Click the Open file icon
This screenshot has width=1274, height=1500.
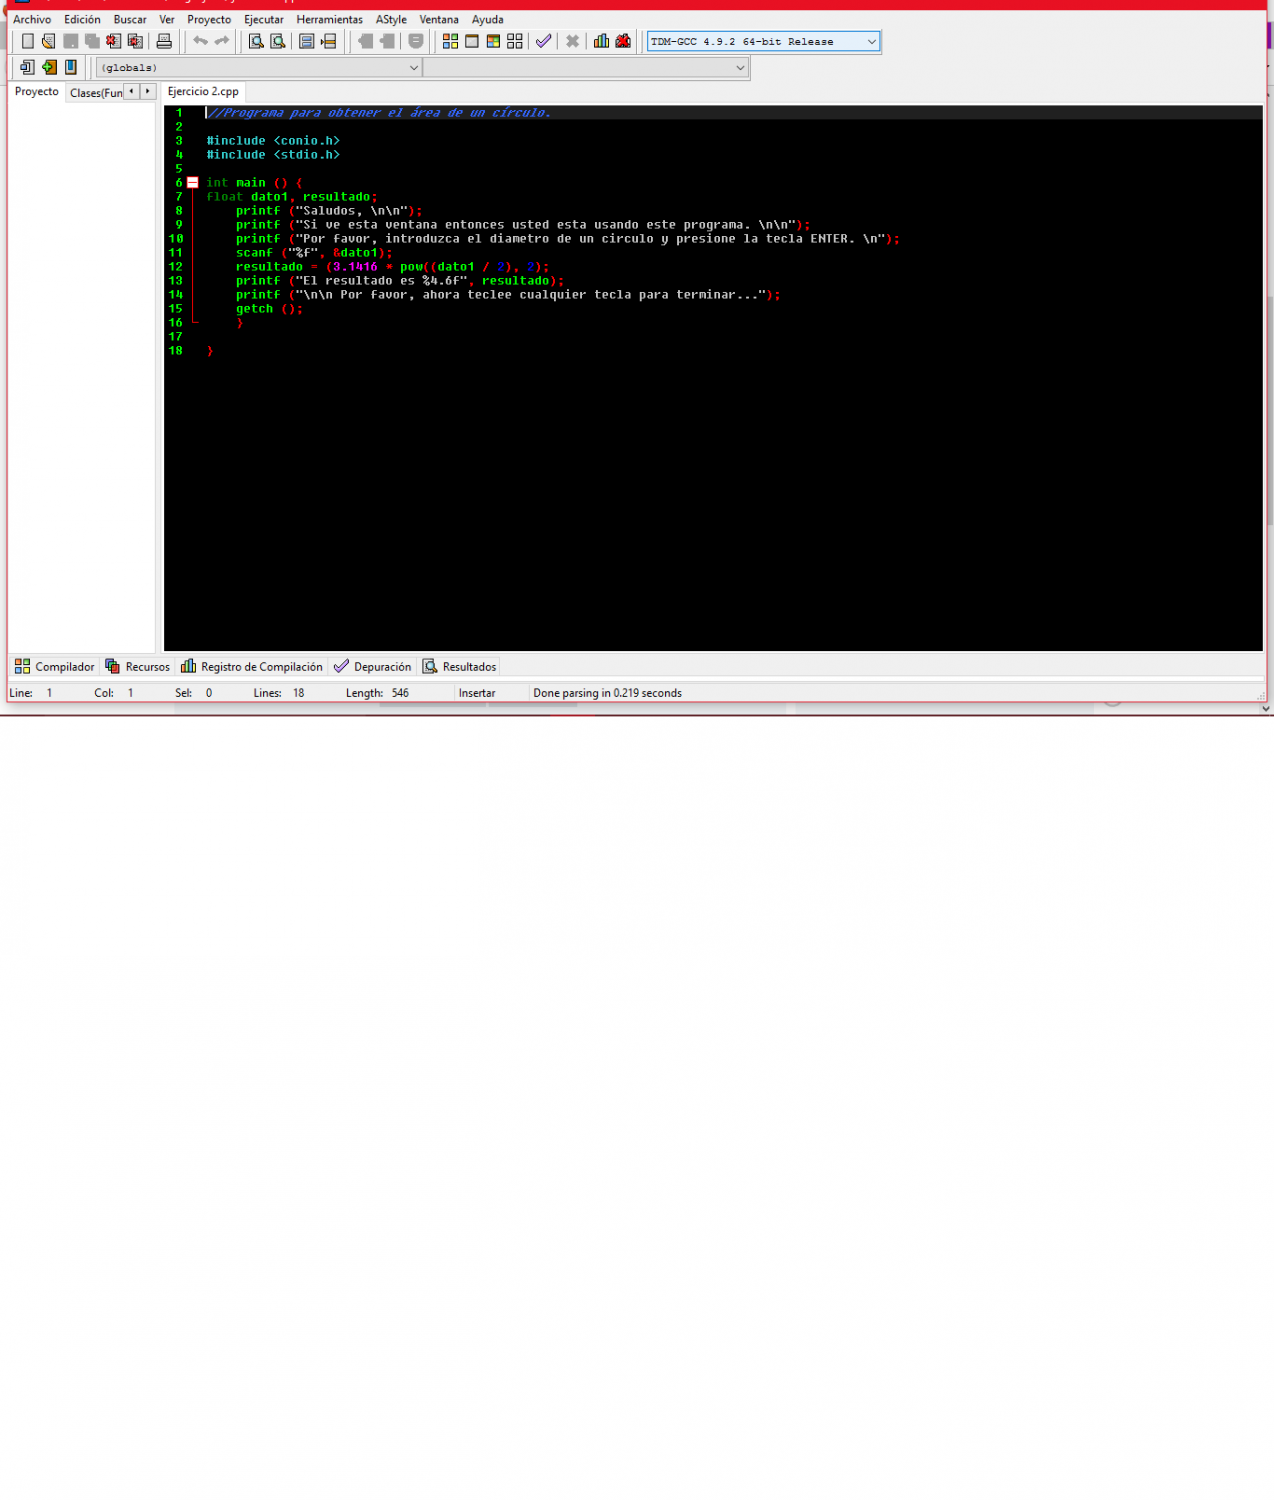click(49, 41)
